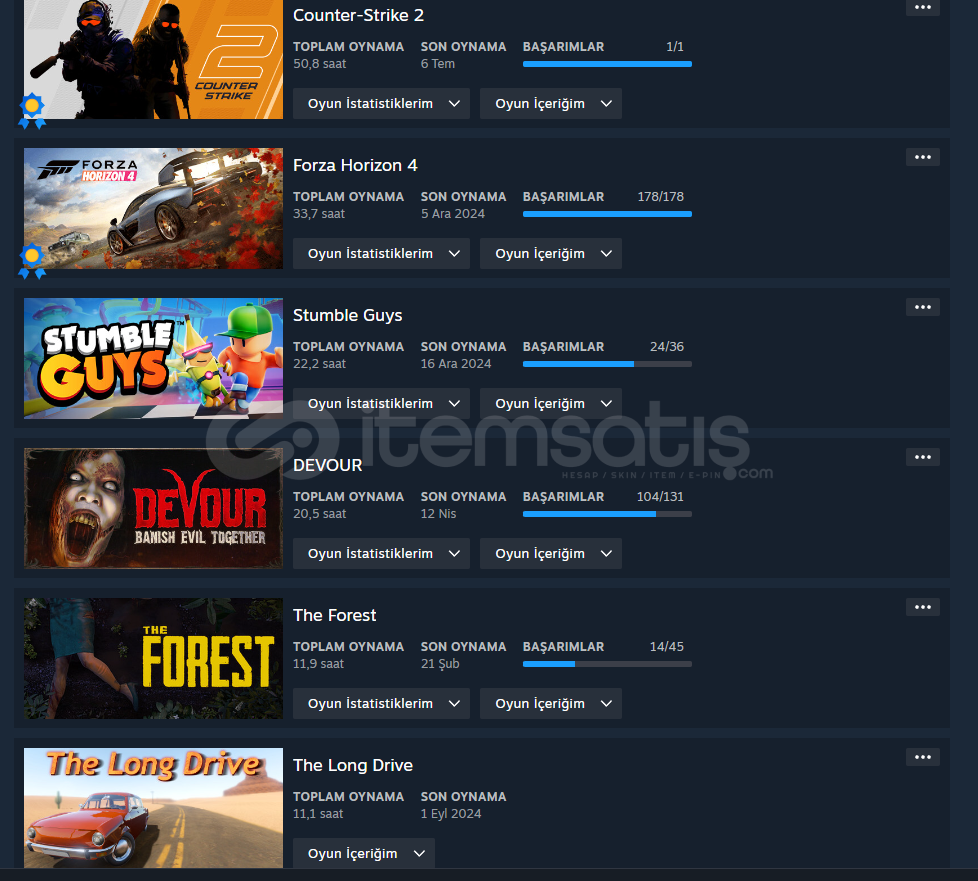Viewport: 978px width, 881px height.
Task: Open the three-dot menu for Stumble Guys
Action: point(922,307)
